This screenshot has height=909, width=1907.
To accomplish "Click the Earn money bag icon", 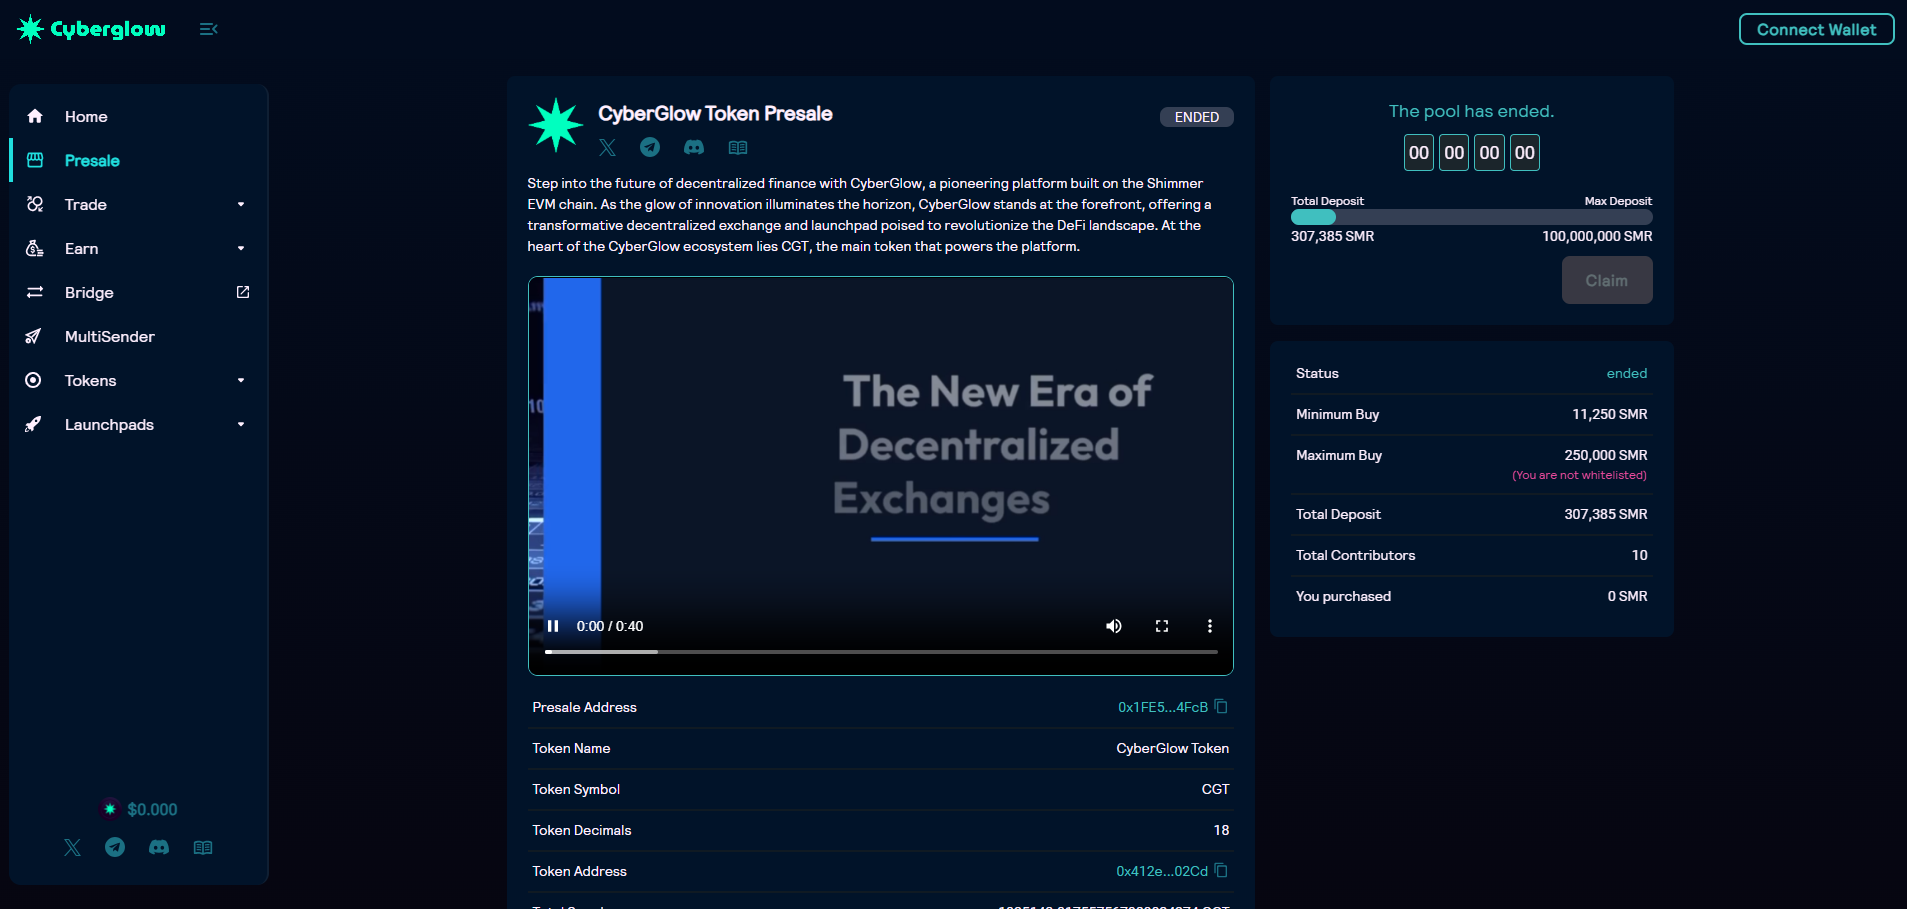I will 35,248.
